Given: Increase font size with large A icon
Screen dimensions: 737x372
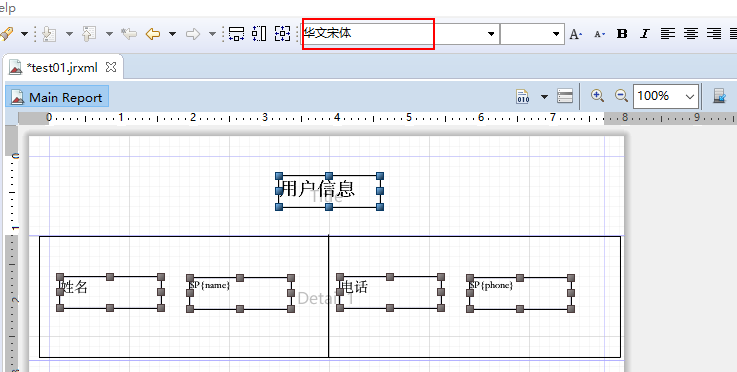Looking at the screenshot, I should 576,34.
